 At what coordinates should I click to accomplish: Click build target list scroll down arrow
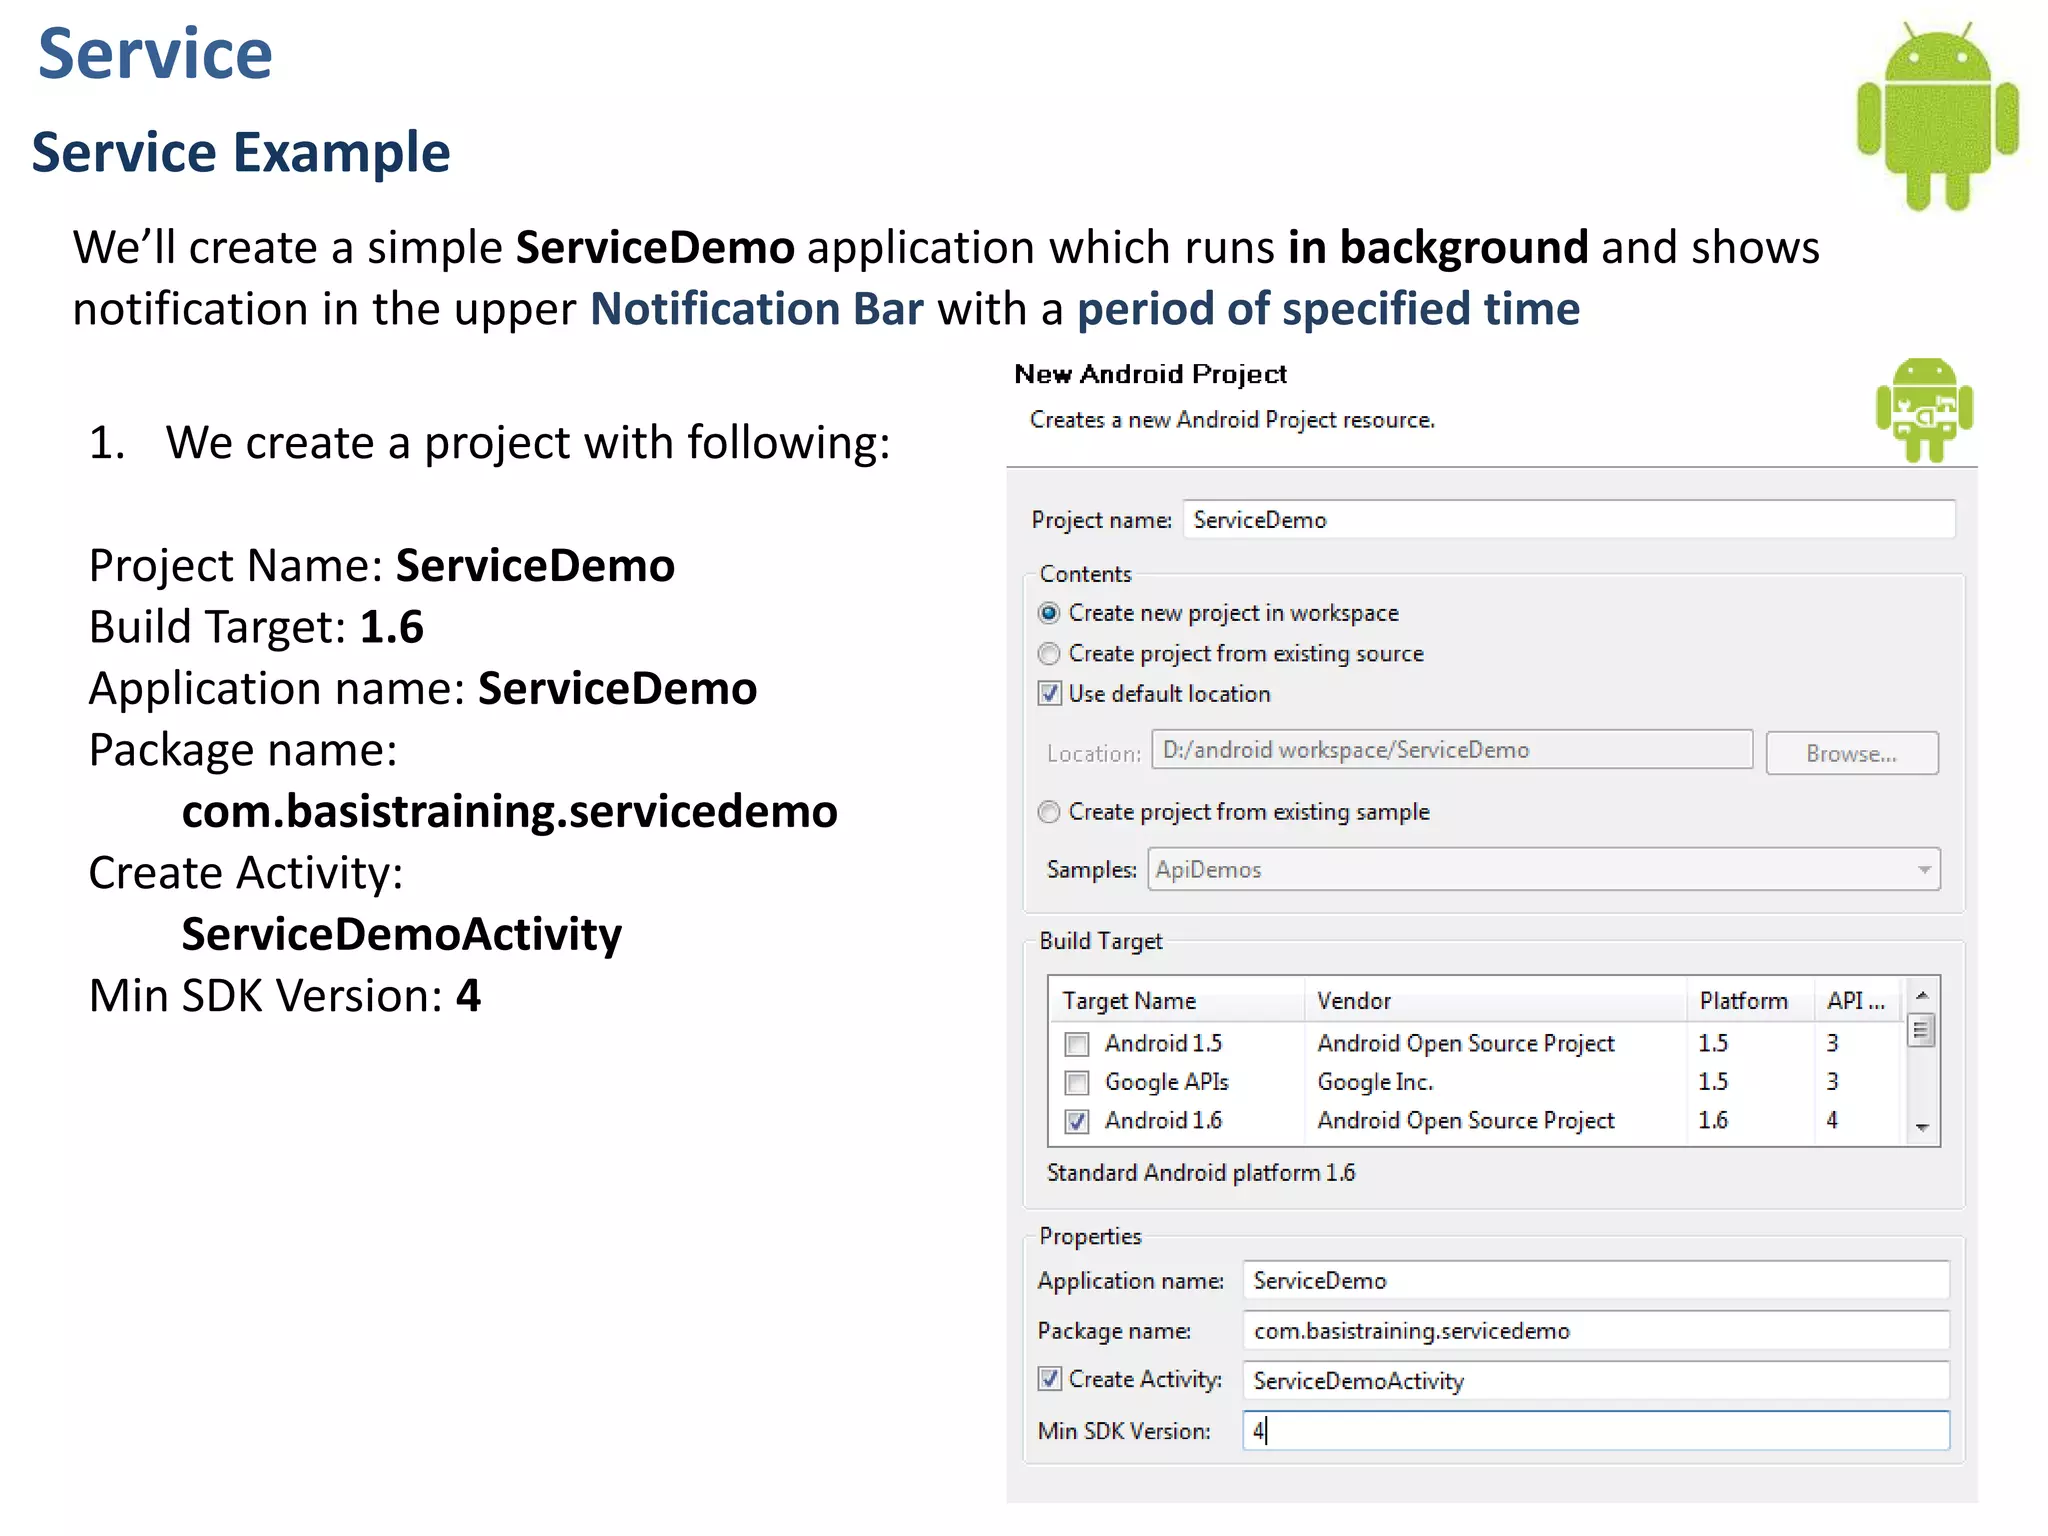(1921, 1127)
